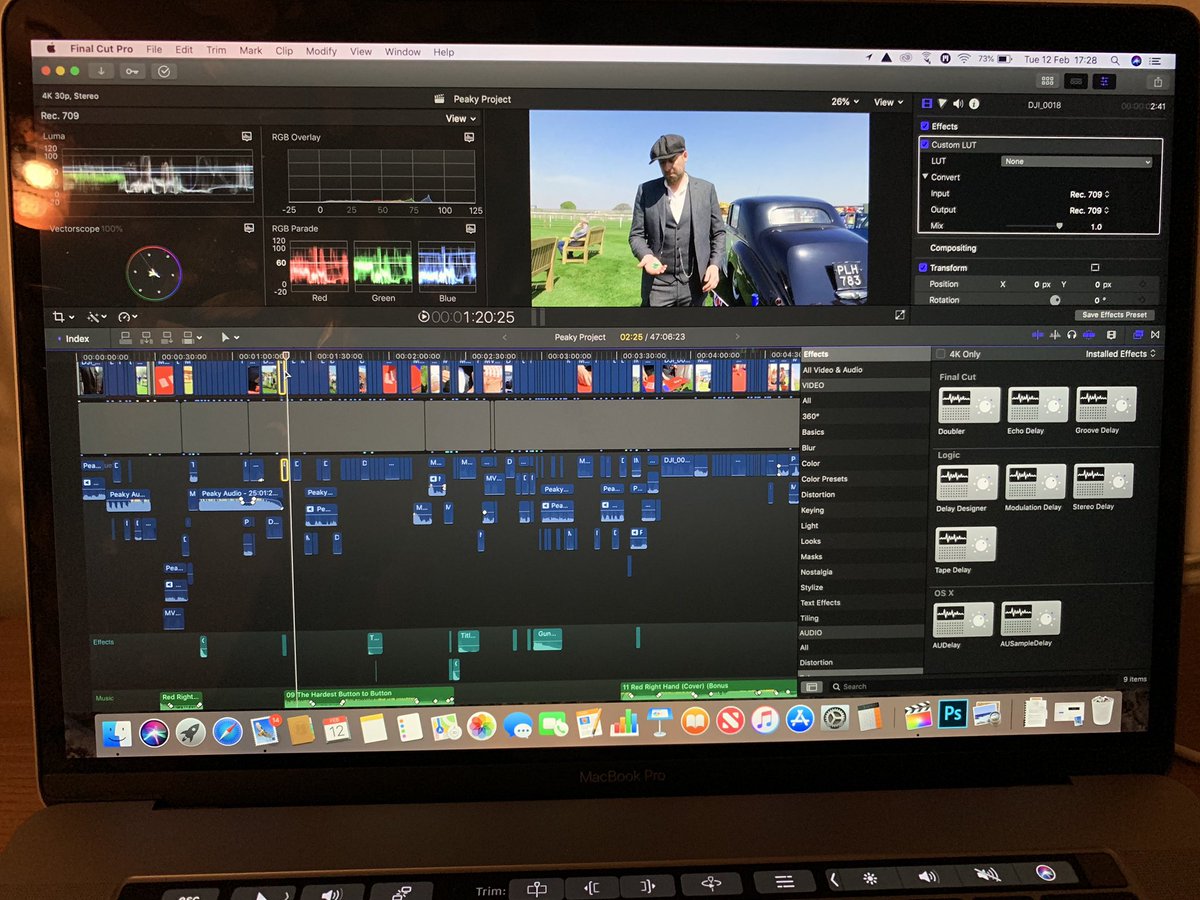Screen dimensions: 1200x900
Task: Adjust the Rotation dial control
Action: click(x=1054, y=300)
